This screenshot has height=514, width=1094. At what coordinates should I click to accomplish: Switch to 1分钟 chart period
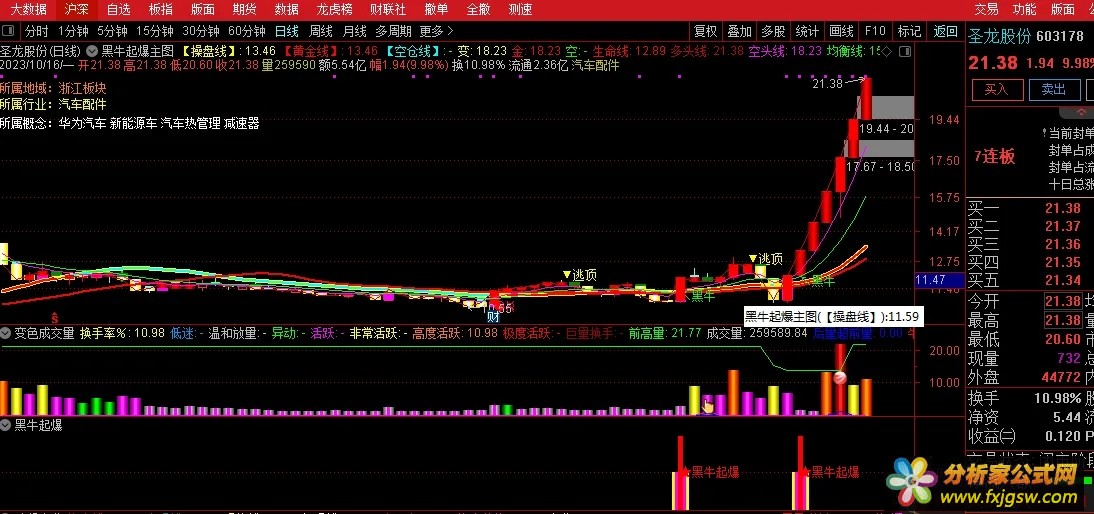(x=73, y=31)
